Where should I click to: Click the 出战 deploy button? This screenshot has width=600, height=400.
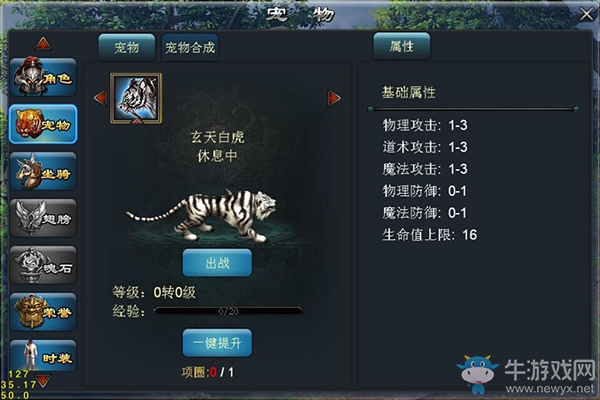[217, 263]
